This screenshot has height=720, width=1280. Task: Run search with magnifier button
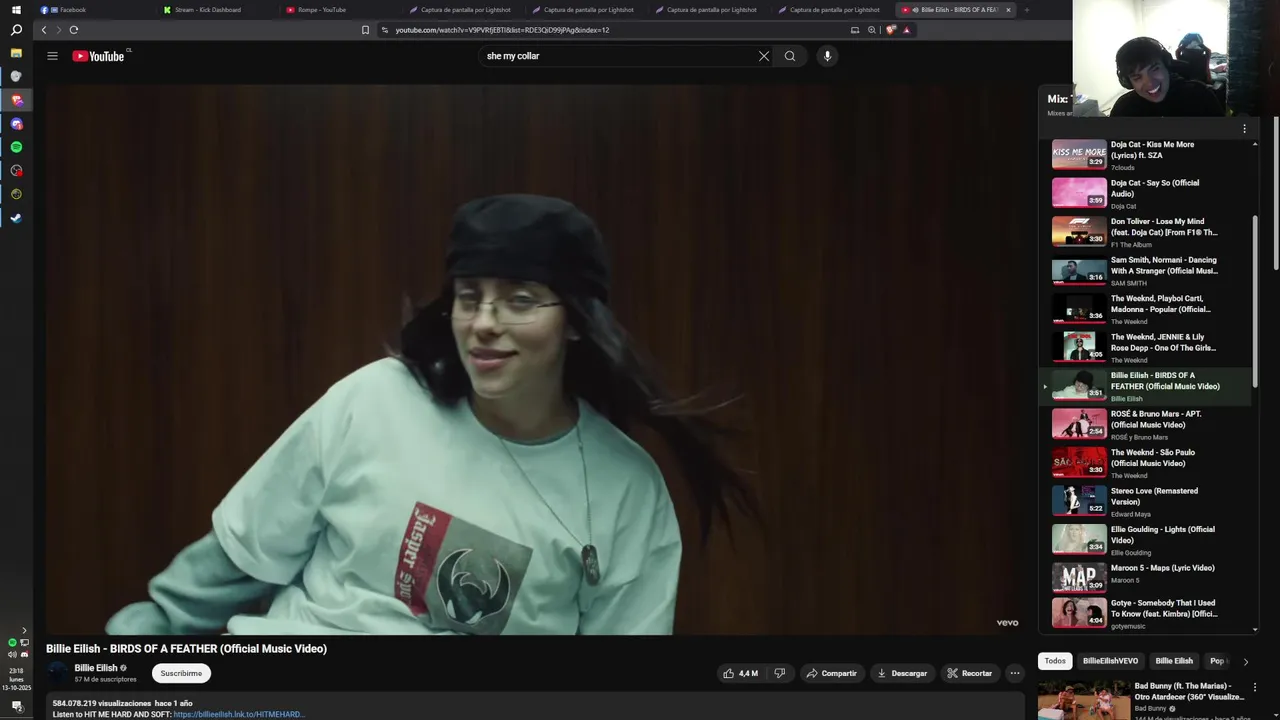tap(790, 56)
